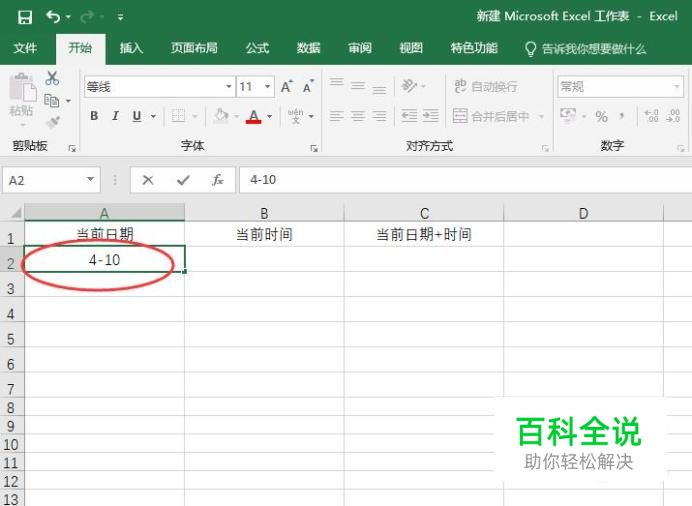The width and height of the screenshot is (692, 506).
Task: Click Increase Font Size icon
Action: pos(287,86)
